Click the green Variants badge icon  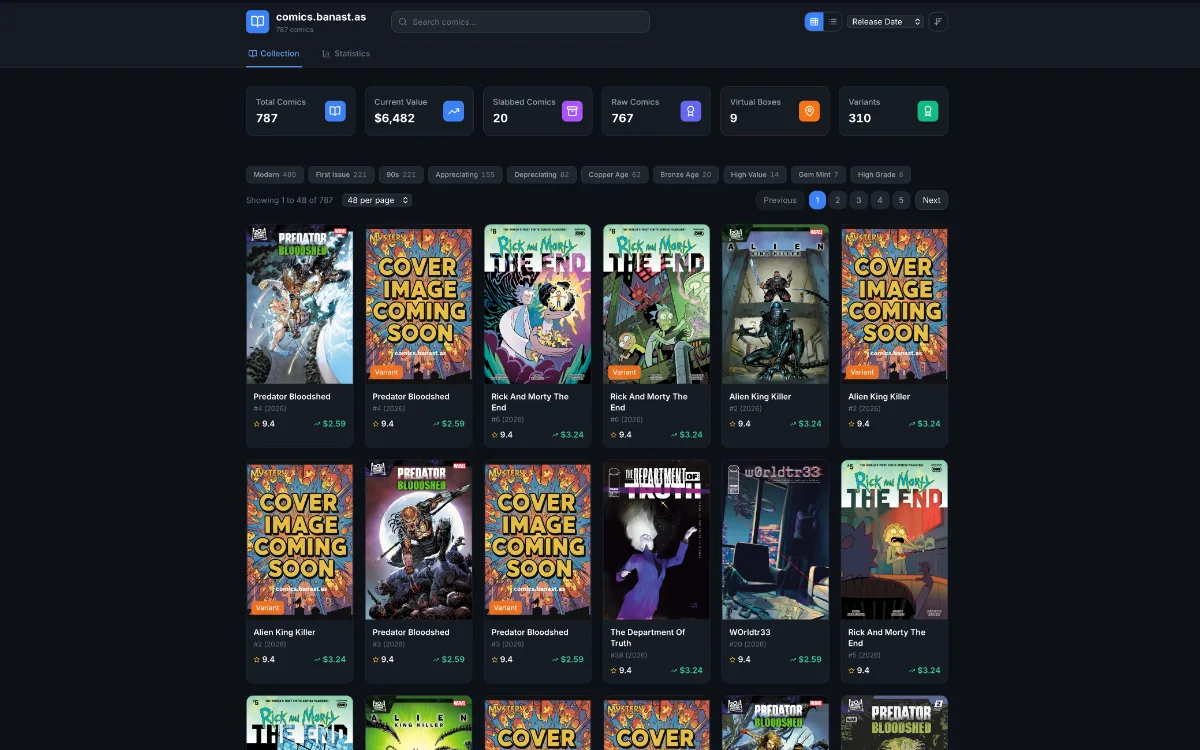click(x=928, y=111)
